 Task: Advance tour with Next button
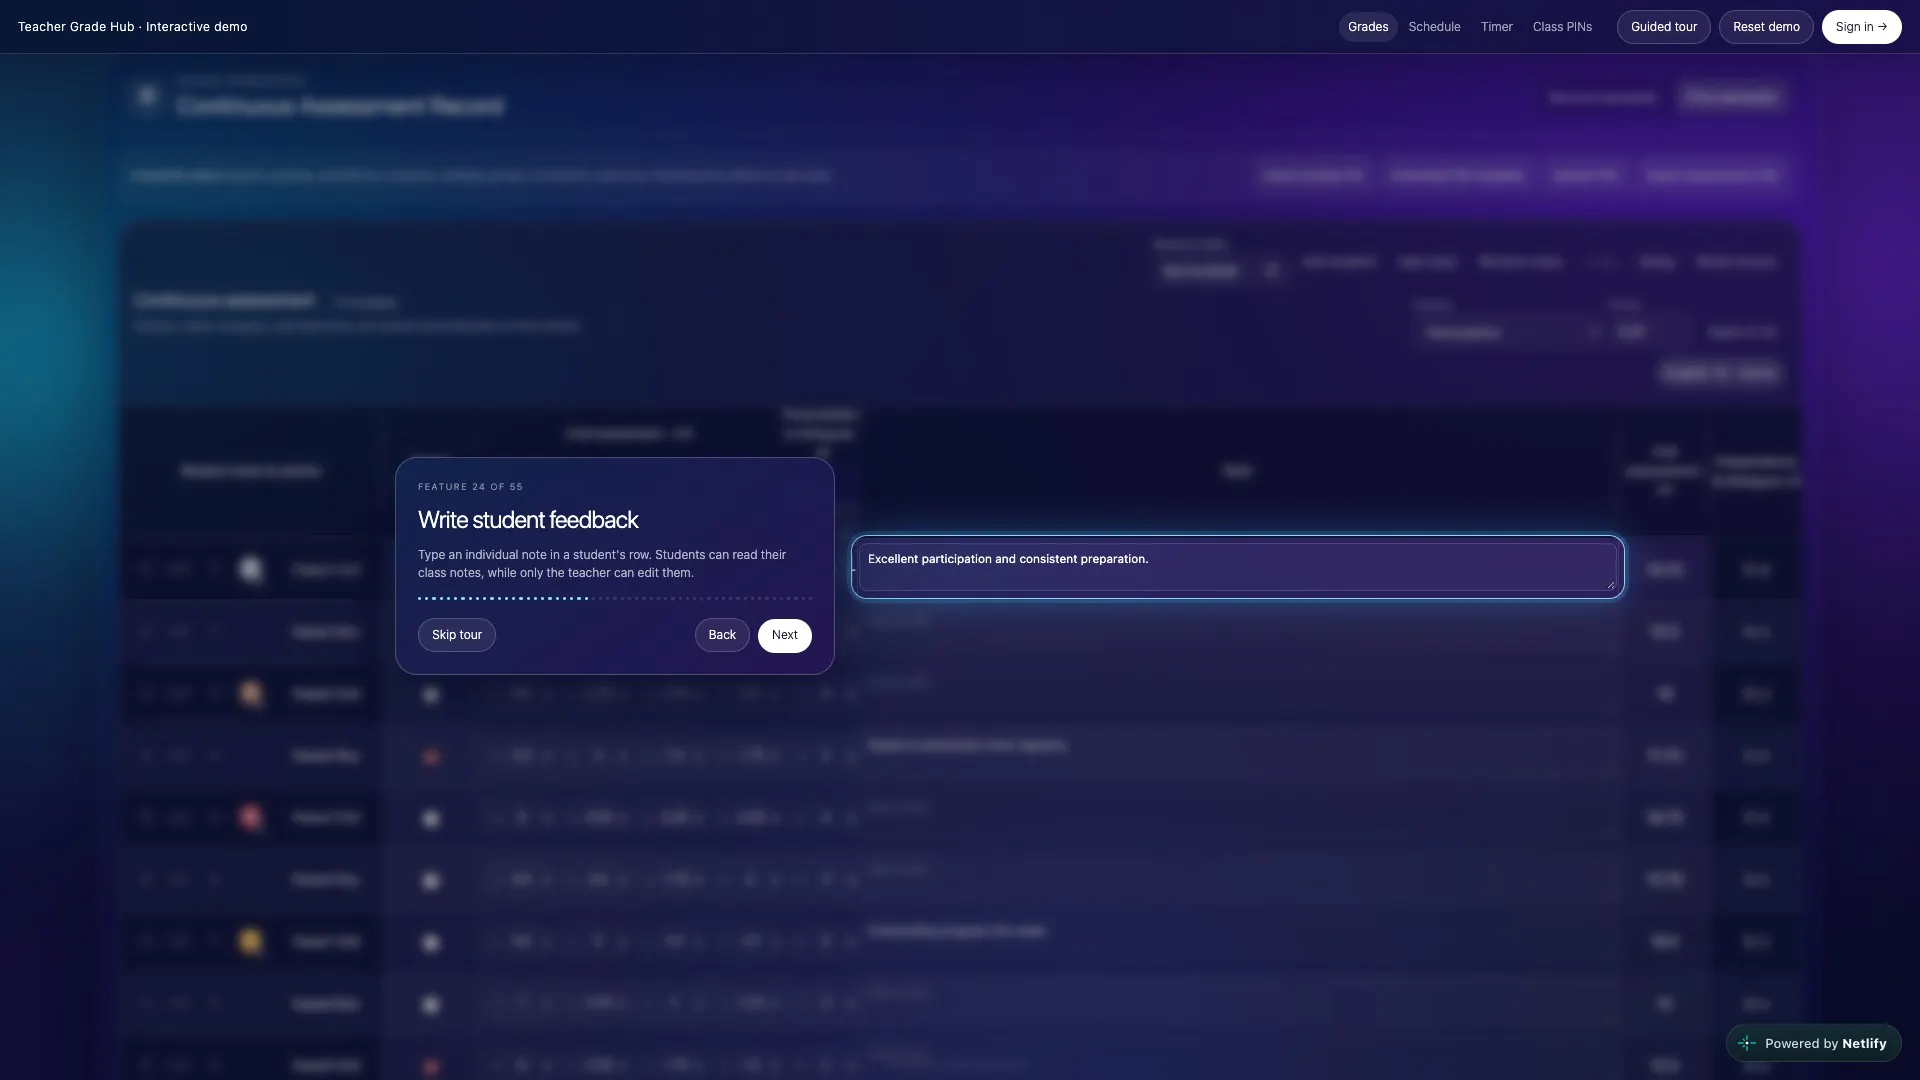point(784,635)
